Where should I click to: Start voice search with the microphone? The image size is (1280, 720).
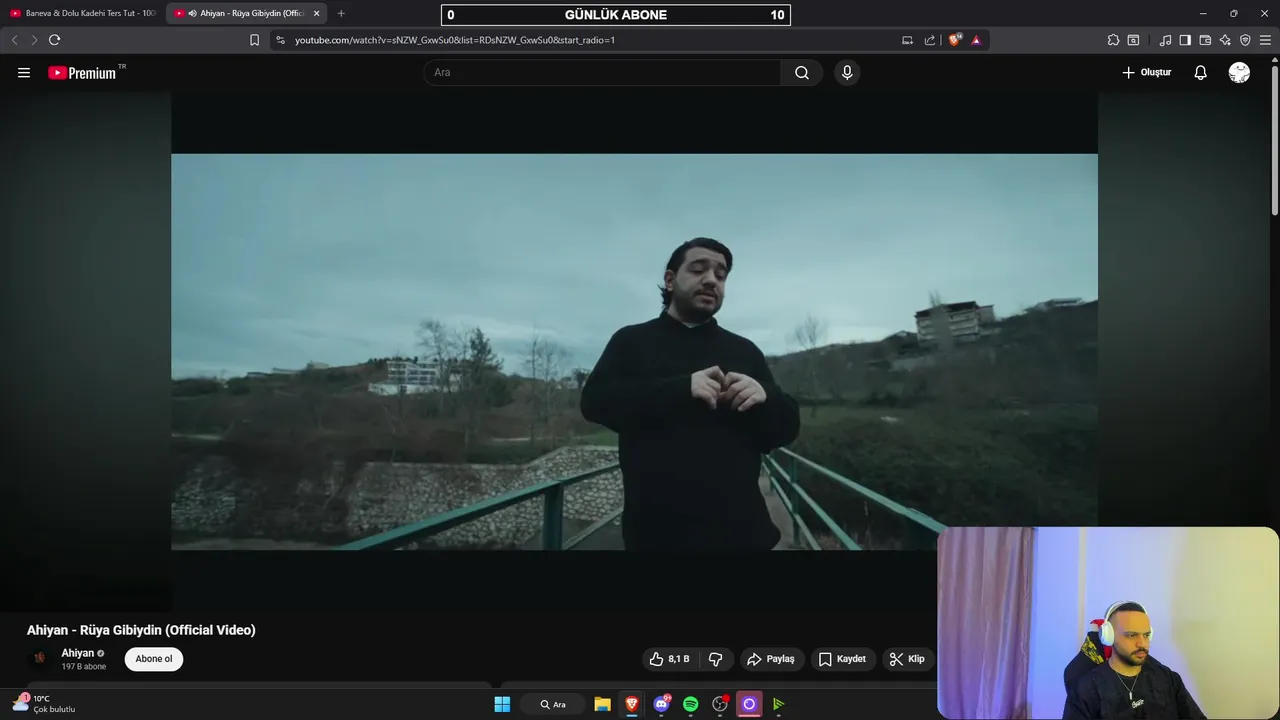[x=847, y=73]
